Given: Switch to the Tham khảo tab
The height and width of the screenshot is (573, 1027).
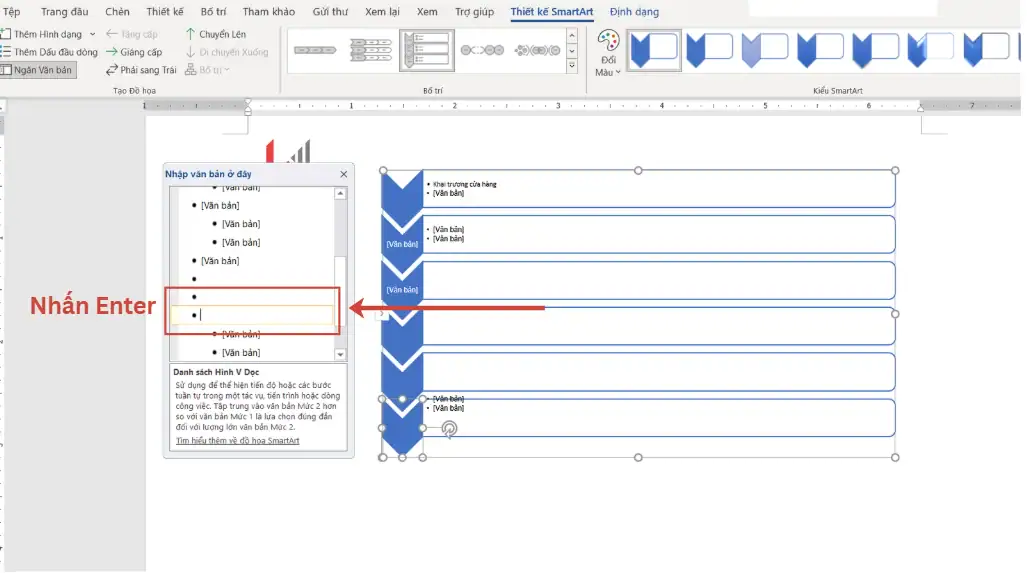Looking at the screenshot, I should pyautogui.click(x=269, y=12).
